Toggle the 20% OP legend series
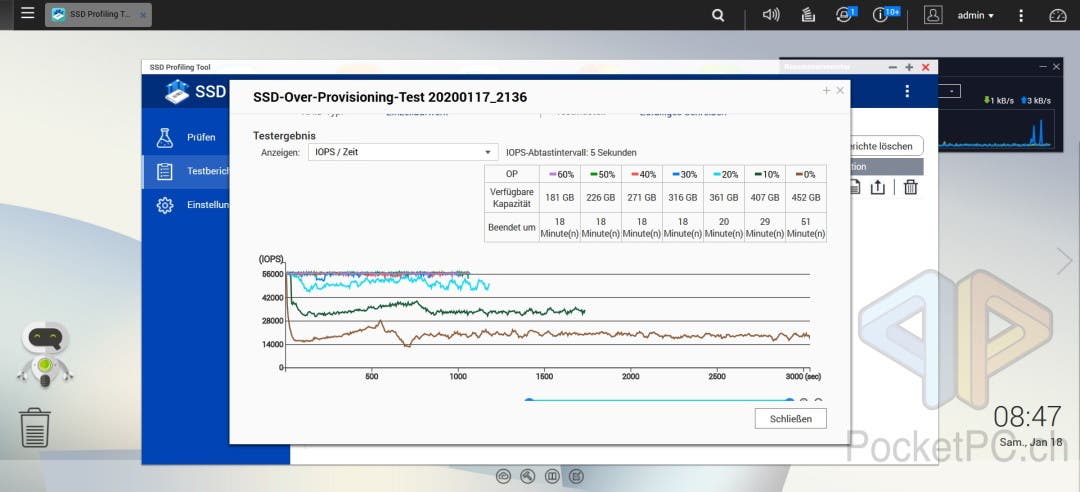1080x492 pixels. (724, 174)
